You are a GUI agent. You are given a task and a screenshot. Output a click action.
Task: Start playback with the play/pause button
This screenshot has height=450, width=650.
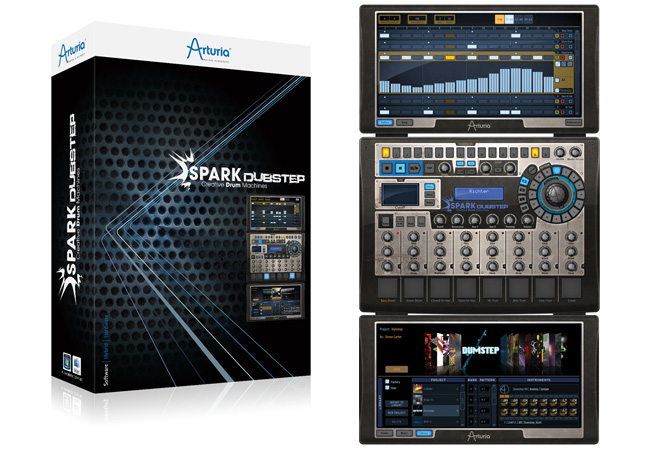click(x=415, y=168)
